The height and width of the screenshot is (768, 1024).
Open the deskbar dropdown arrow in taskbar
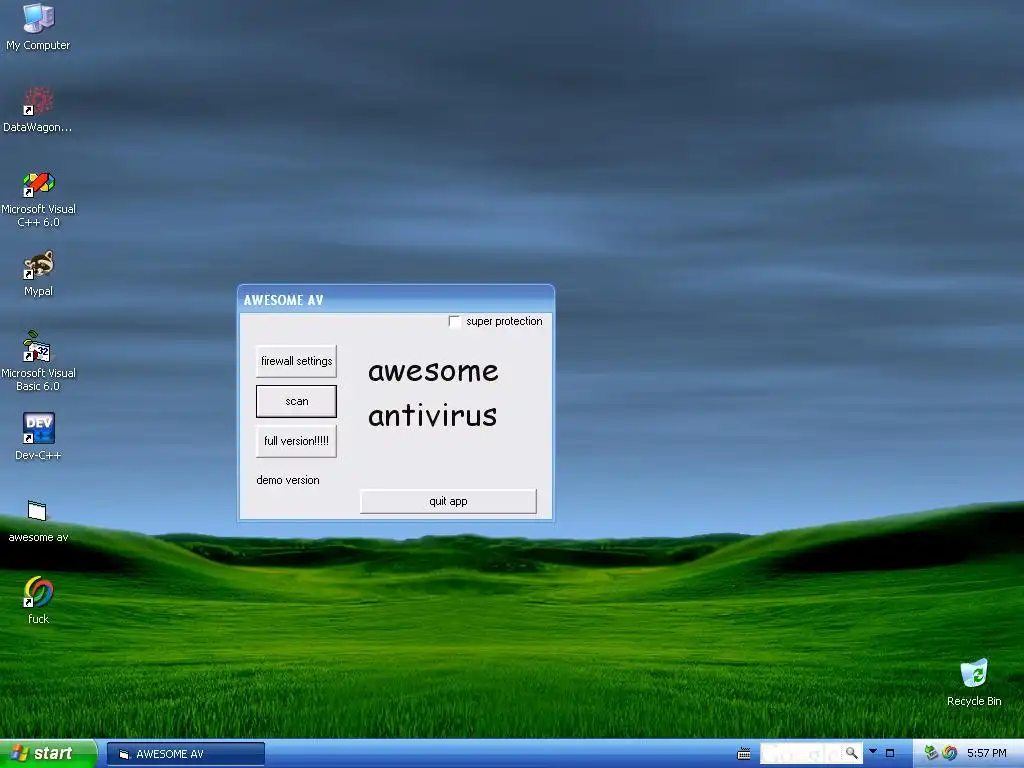click(x=873, y=752)
